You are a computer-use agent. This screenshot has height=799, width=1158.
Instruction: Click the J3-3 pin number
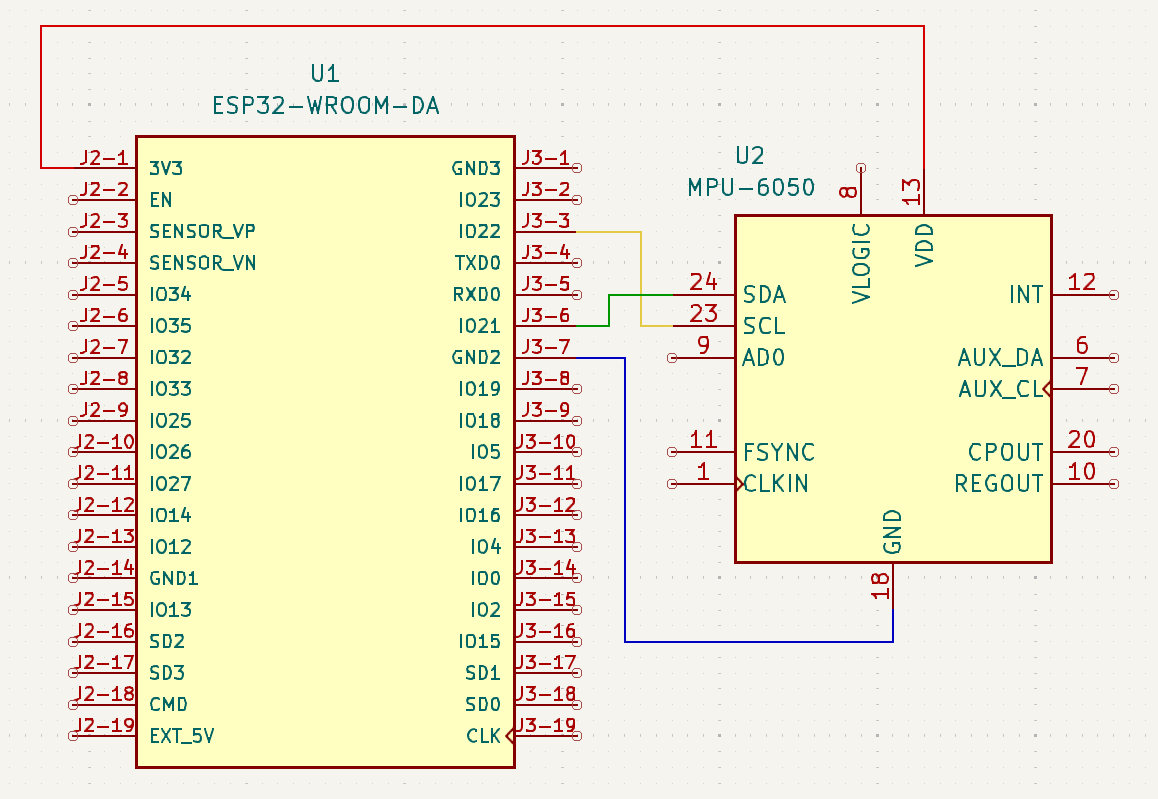point(546,221)
